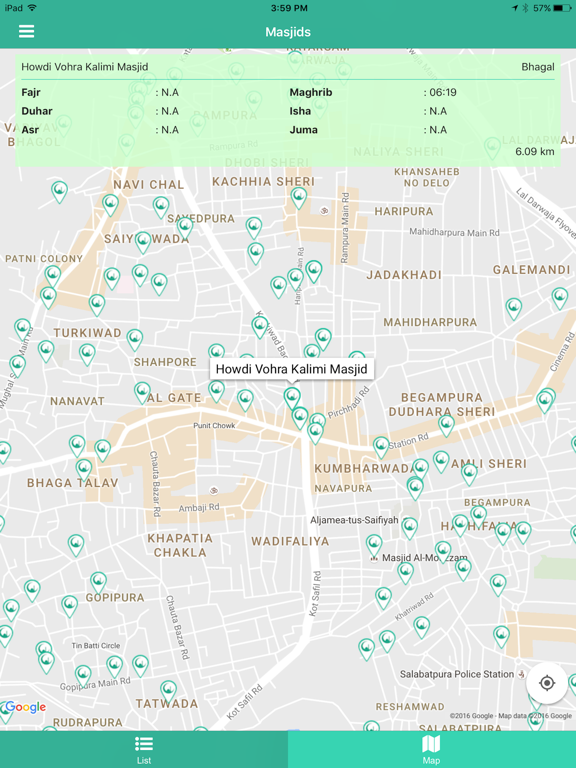Select masjid pin above Tatwada label

coord(168,691)
